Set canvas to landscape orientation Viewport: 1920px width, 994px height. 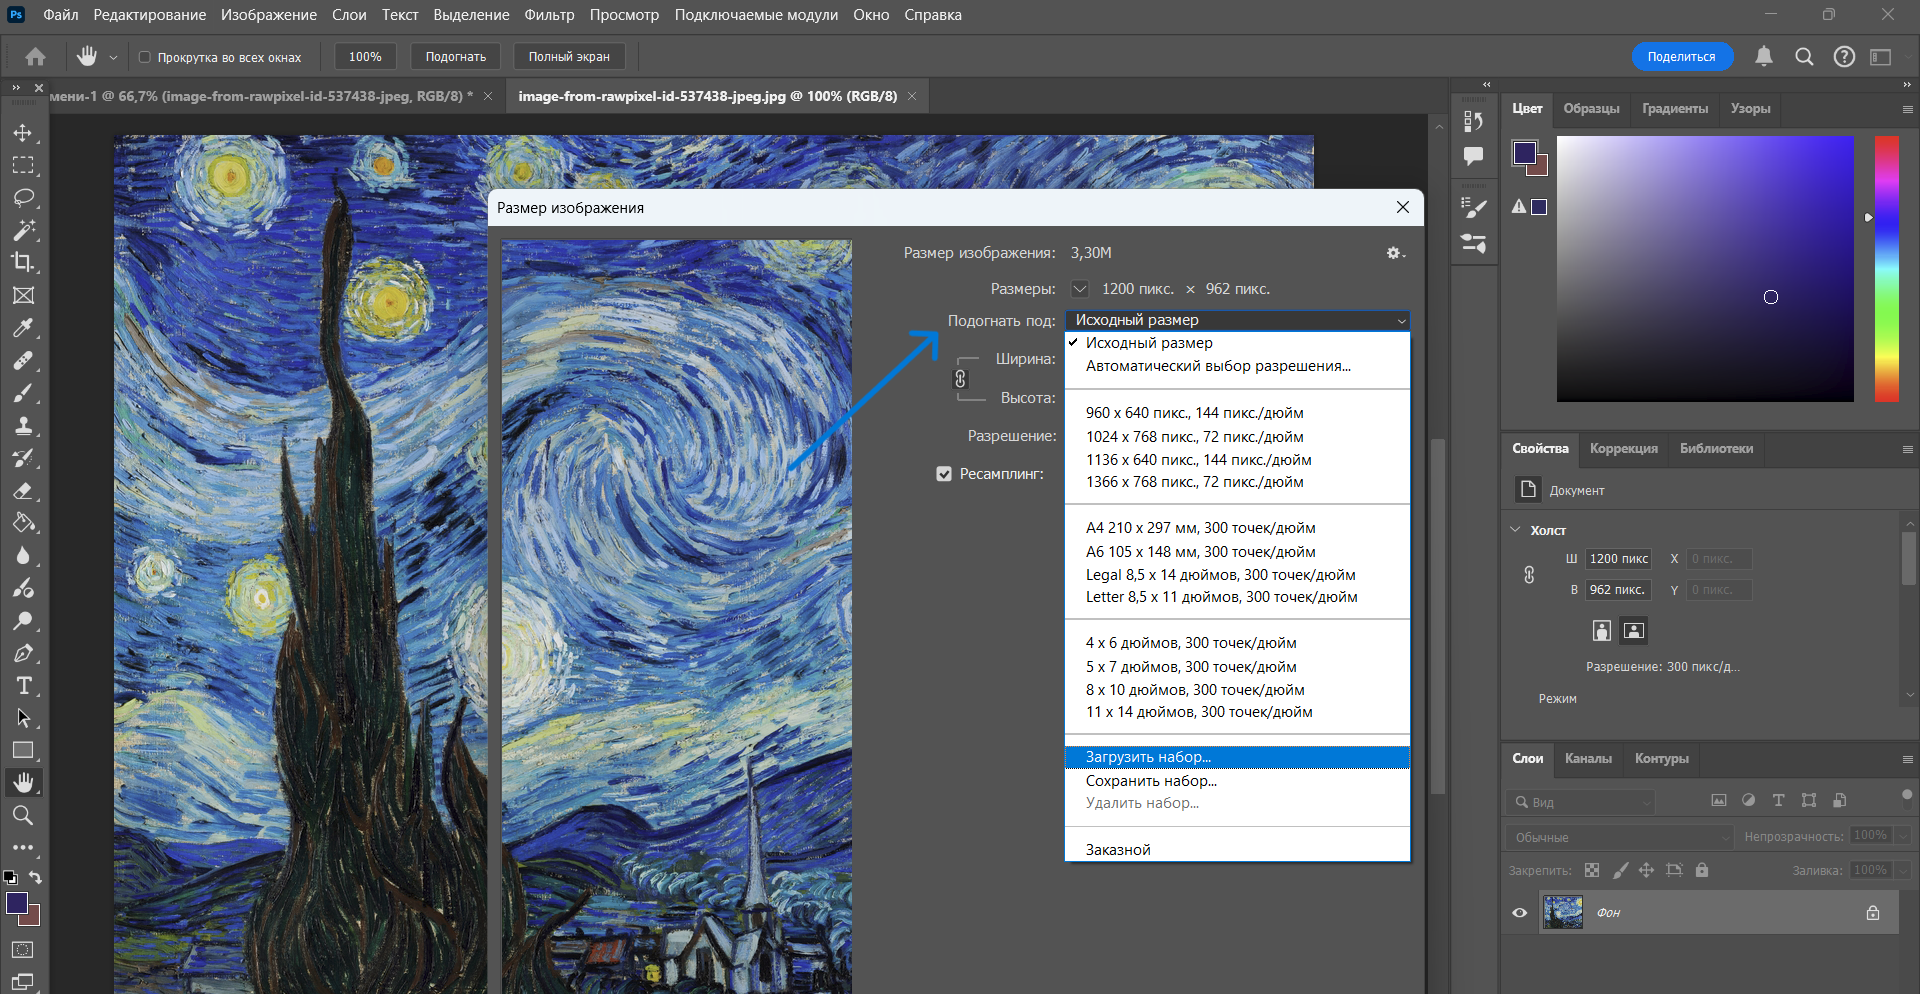(1634, 630)
